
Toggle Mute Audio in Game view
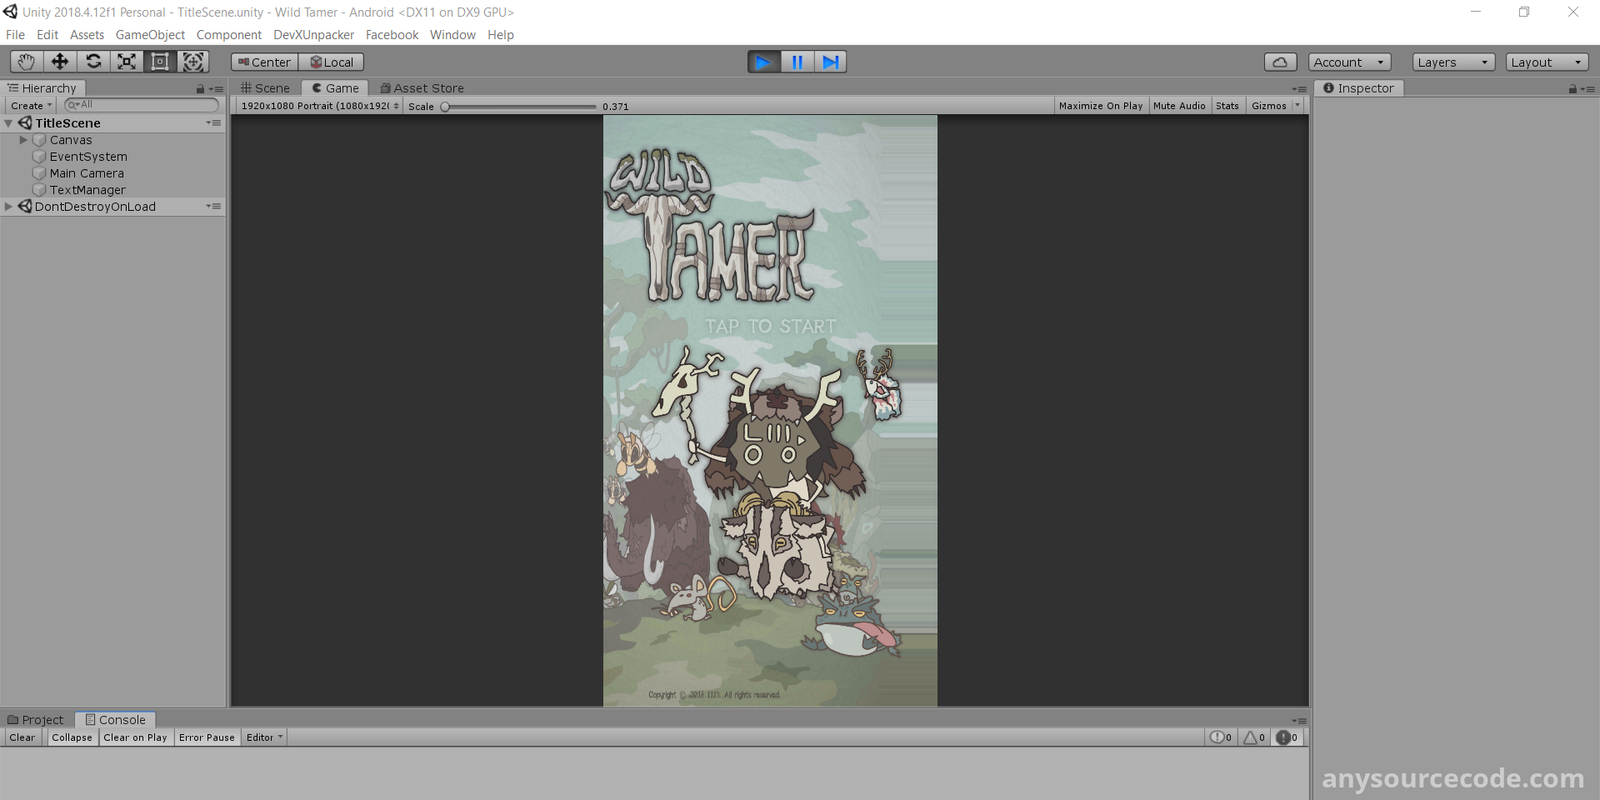tap(1179, 106)
